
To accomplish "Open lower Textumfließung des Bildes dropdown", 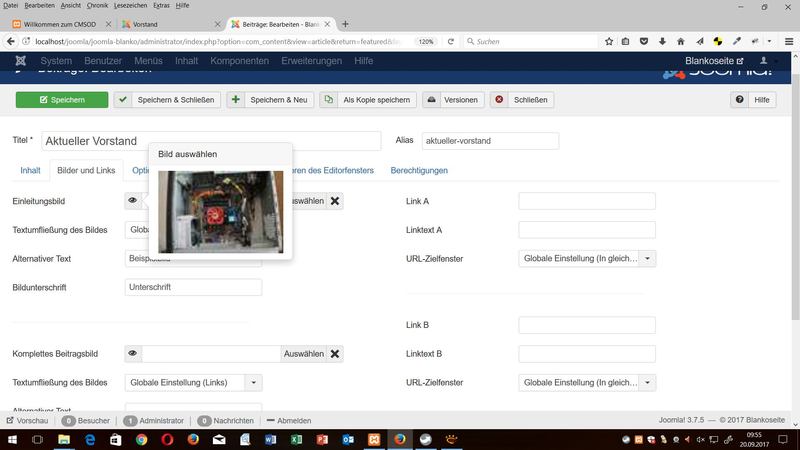I will click(x=254, y=382).
